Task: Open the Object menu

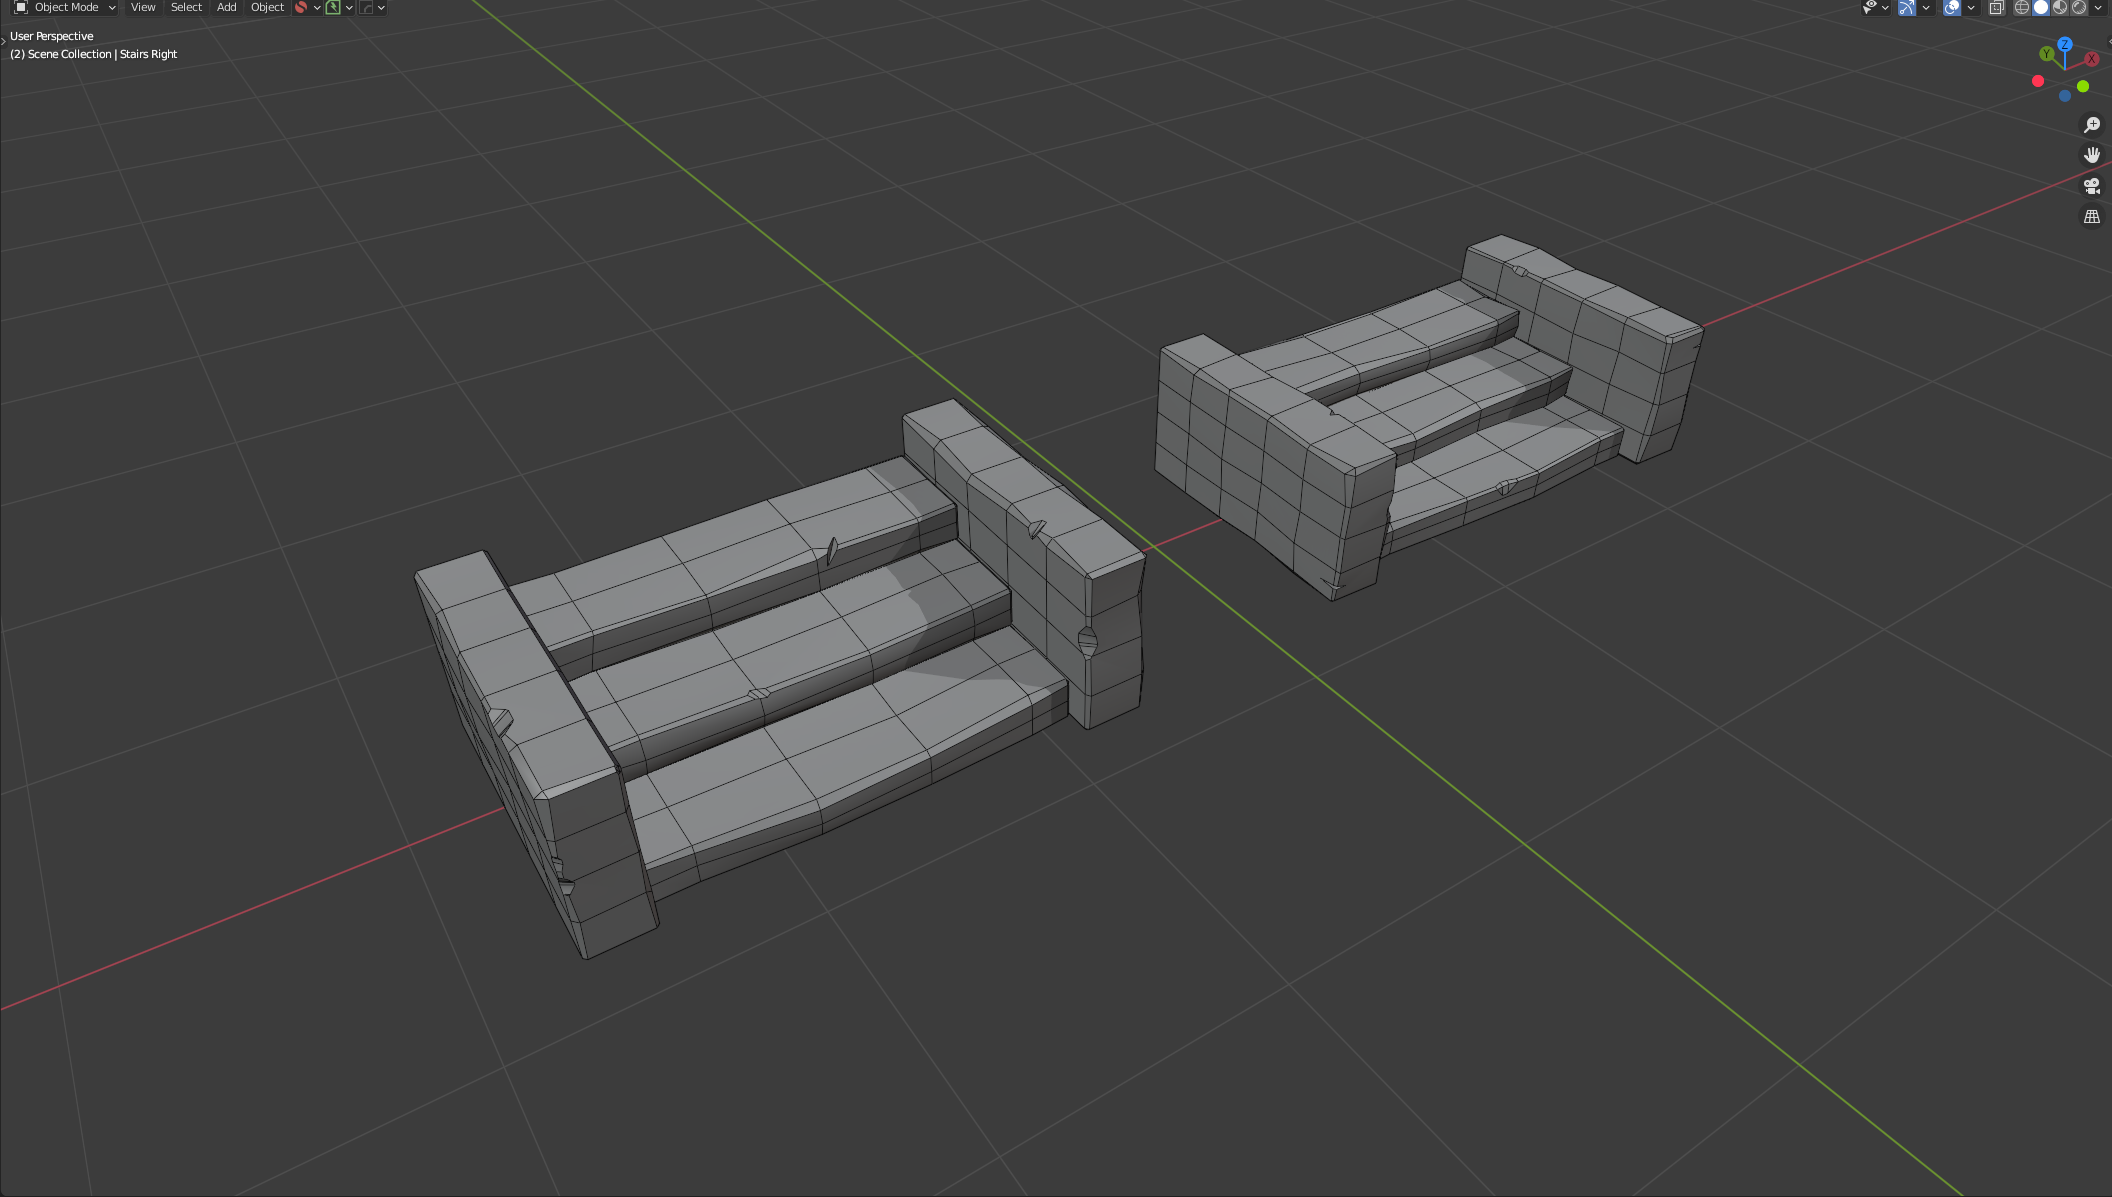Action: tap(267, 7)
